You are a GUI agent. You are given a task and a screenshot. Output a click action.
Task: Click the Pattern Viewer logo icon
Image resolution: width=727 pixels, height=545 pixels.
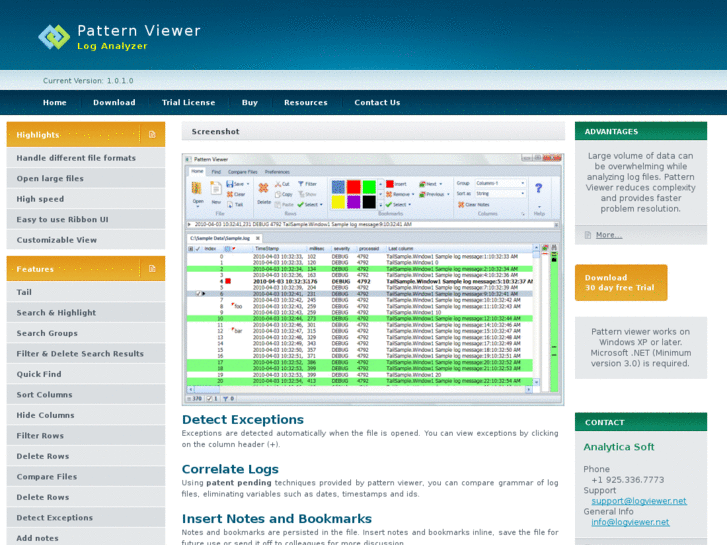[x=54, y=37]
